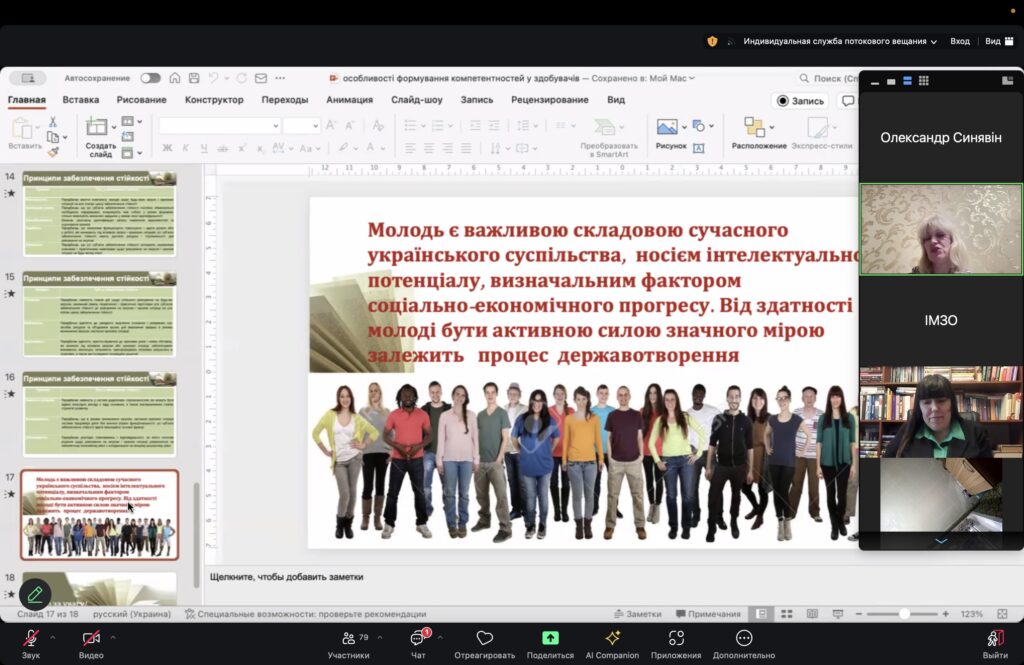Switch to slide sorter view in status bar
This screenshot has width=1024, height=665.
pos(787,614)
